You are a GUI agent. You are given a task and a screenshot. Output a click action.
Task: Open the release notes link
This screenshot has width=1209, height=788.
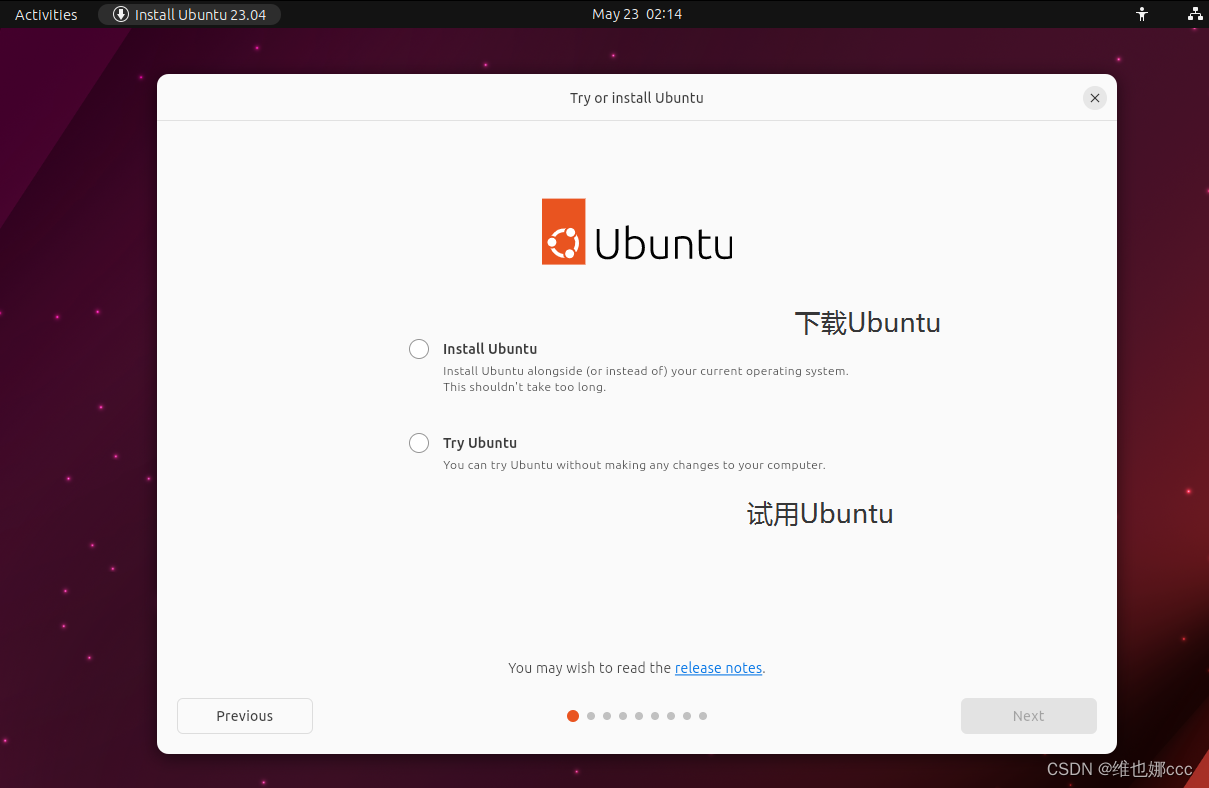click(x=718, y=668)
